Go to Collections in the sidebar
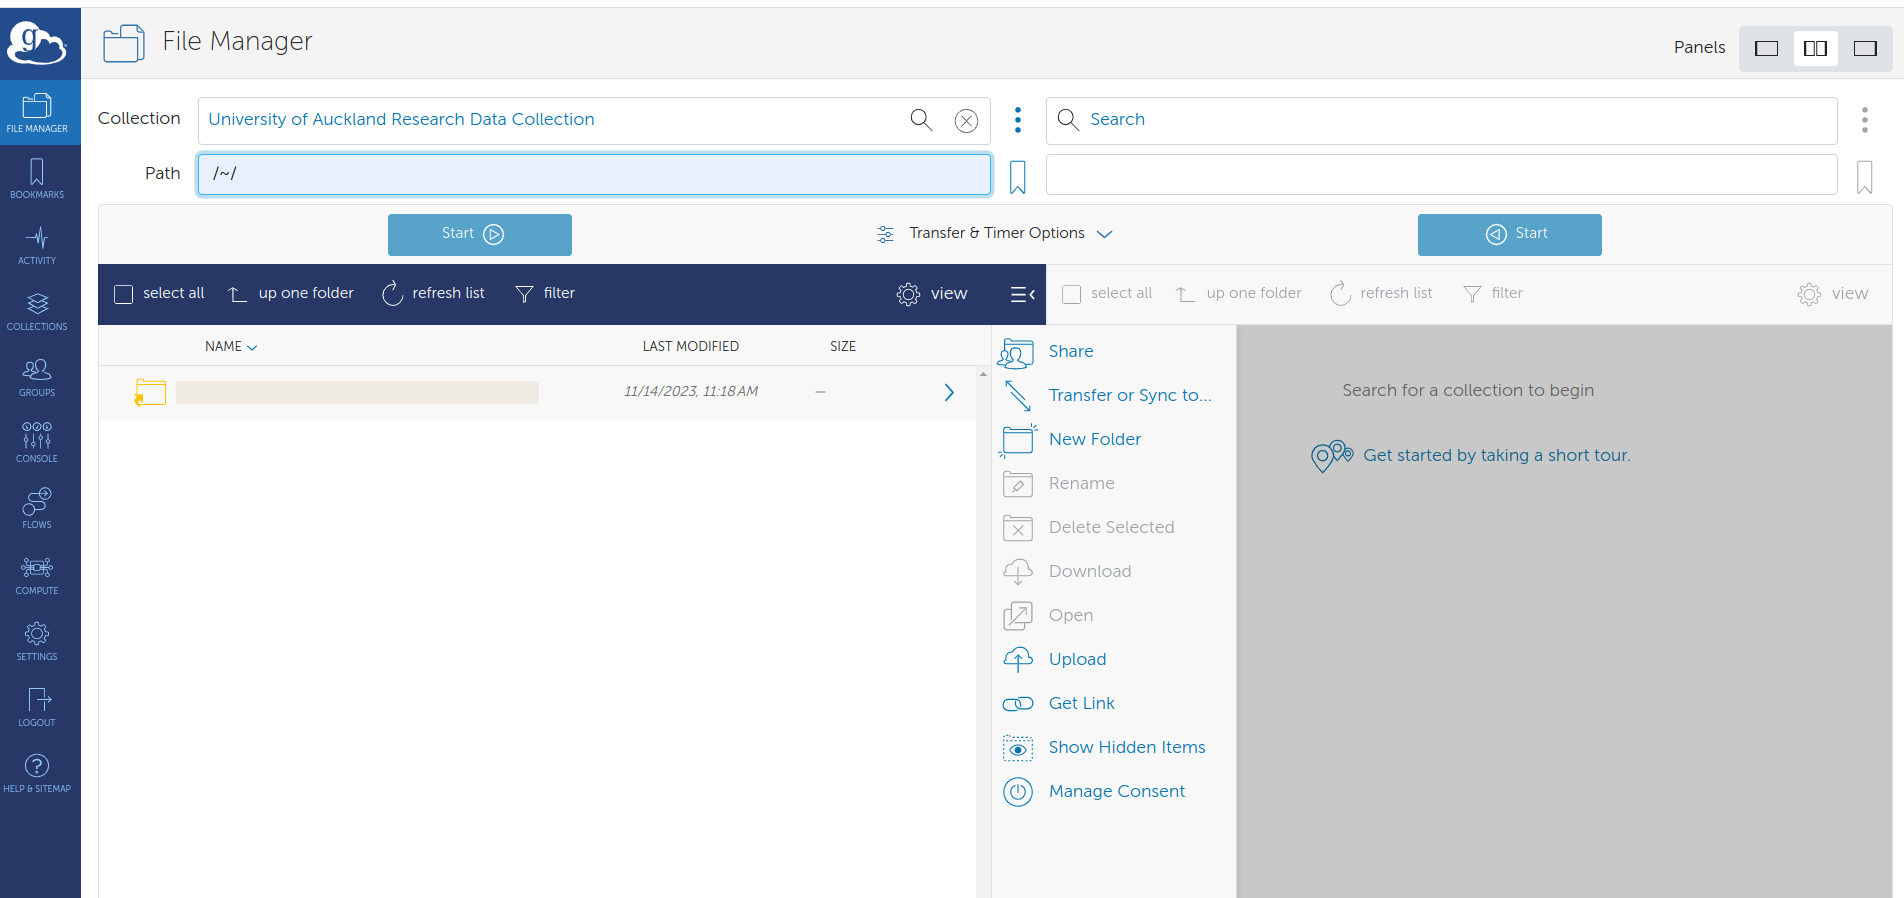Image resolution: width=1904 pixels, height=898 pixels. coord(37,311)
